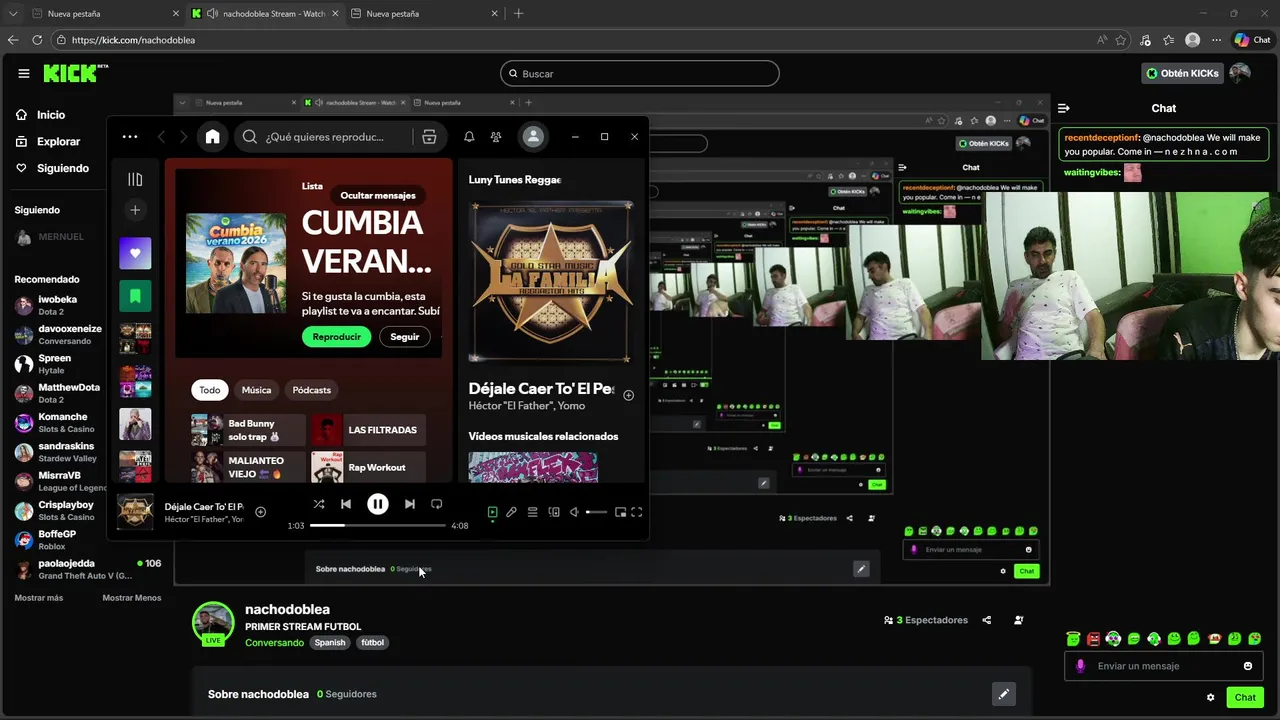1280x720 pixels.
Task: Click Ocultar mensajes in Spotify
Action: tap(378, 196)
